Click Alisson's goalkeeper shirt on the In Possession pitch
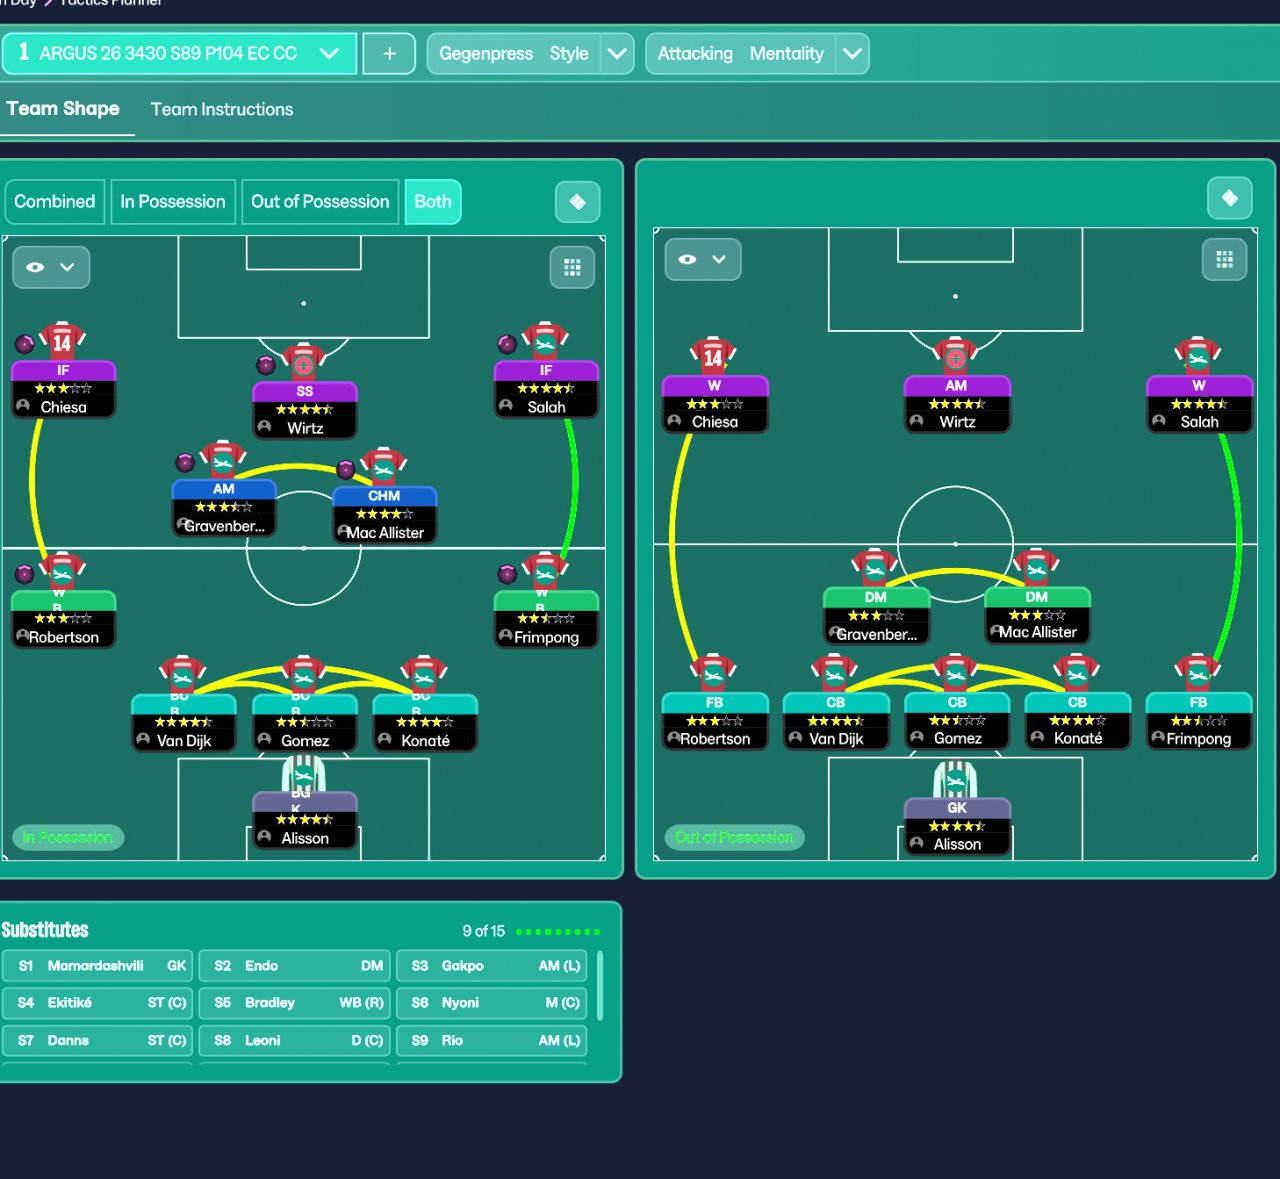The image size is (1280, 1179). pyautogui.click(x=304, y=773)
